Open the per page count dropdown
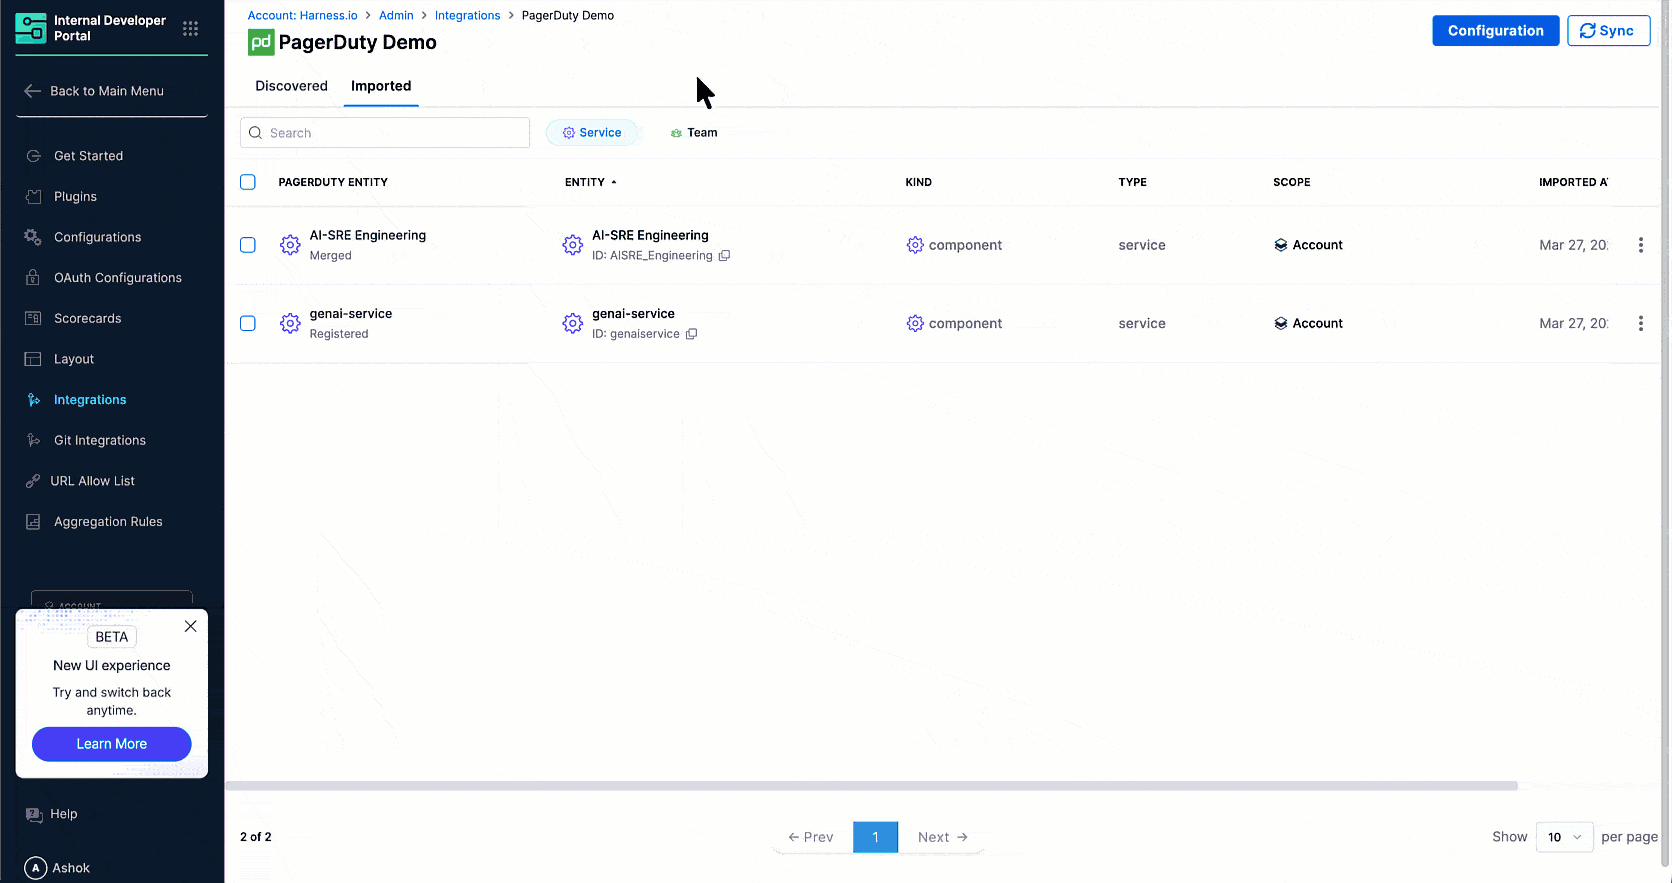The width and height of the screenshot is (1672, 883). (1564, 837)
